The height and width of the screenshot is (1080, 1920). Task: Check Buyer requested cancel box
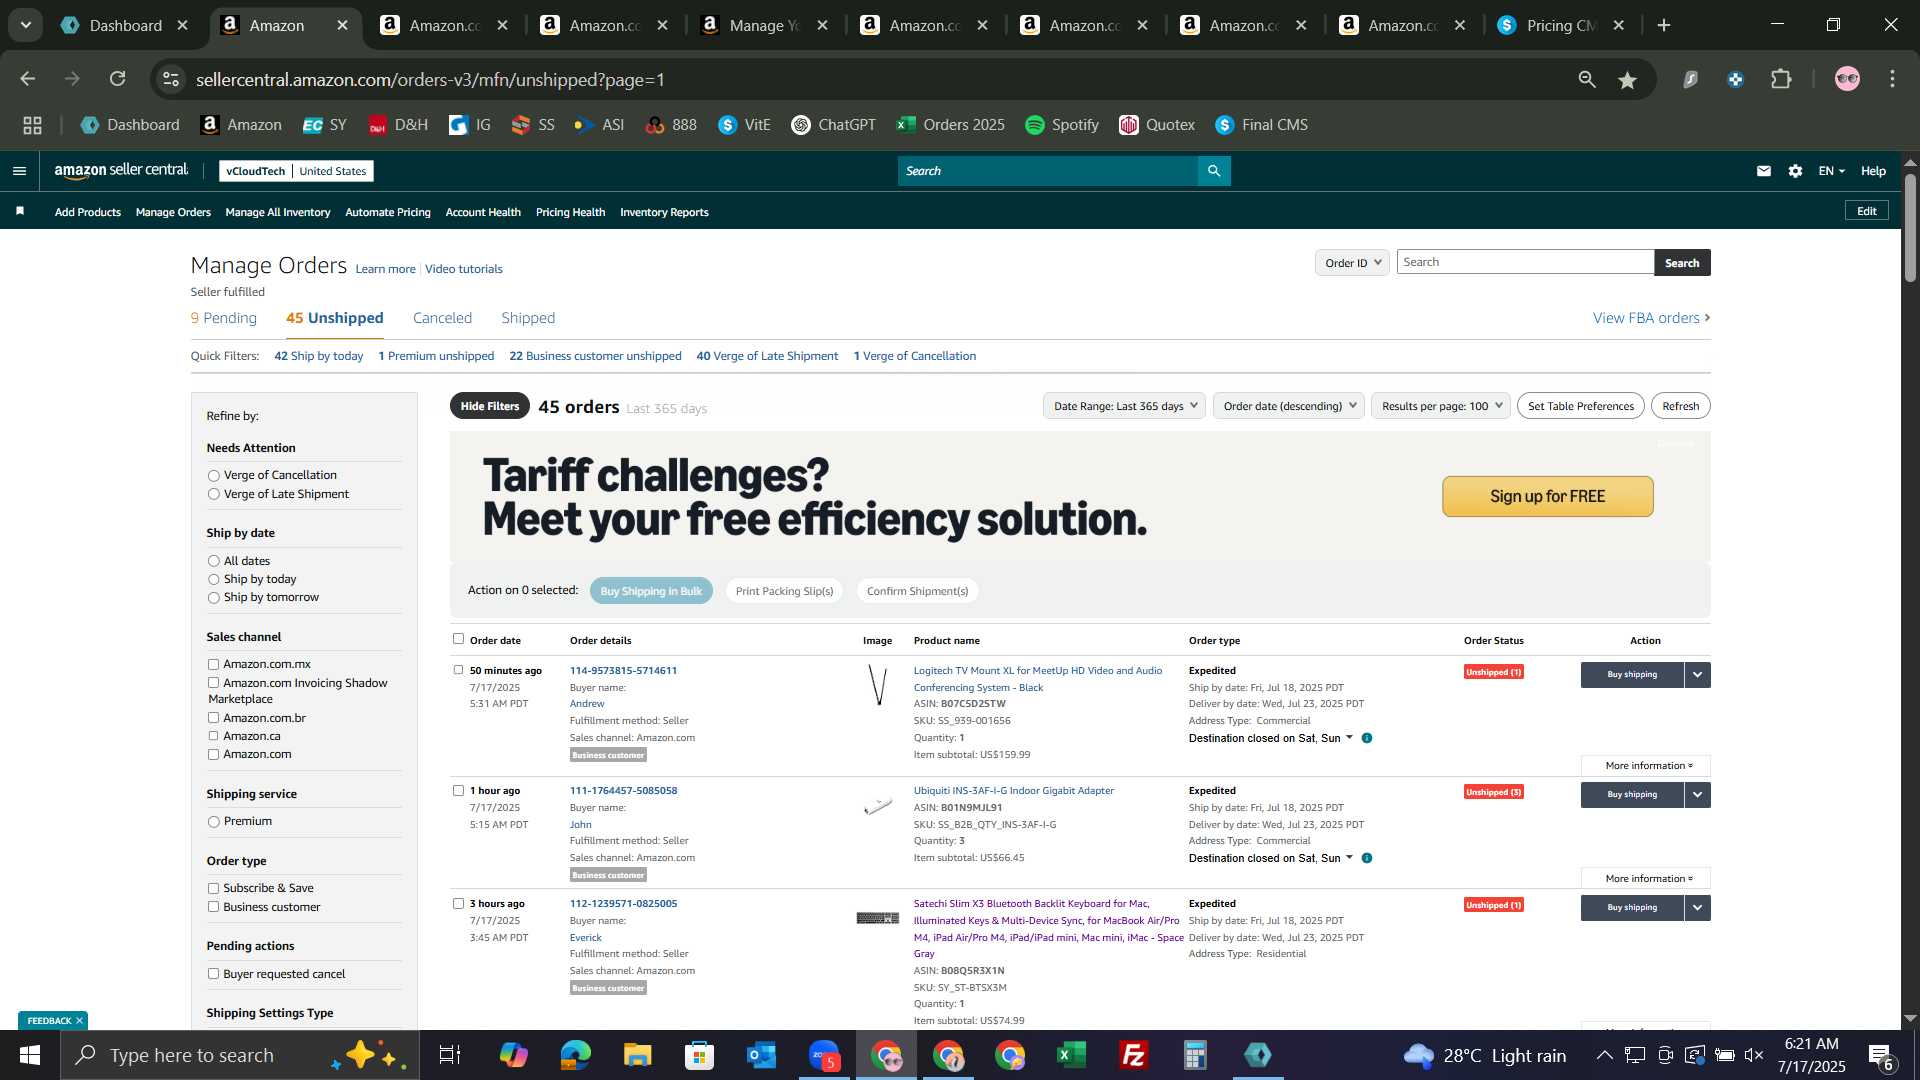coord(213,974)
